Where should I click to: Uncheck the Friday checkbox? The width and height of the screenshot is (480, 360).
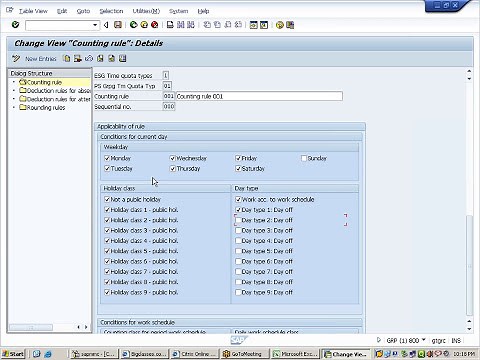click(x=238, y=158)
